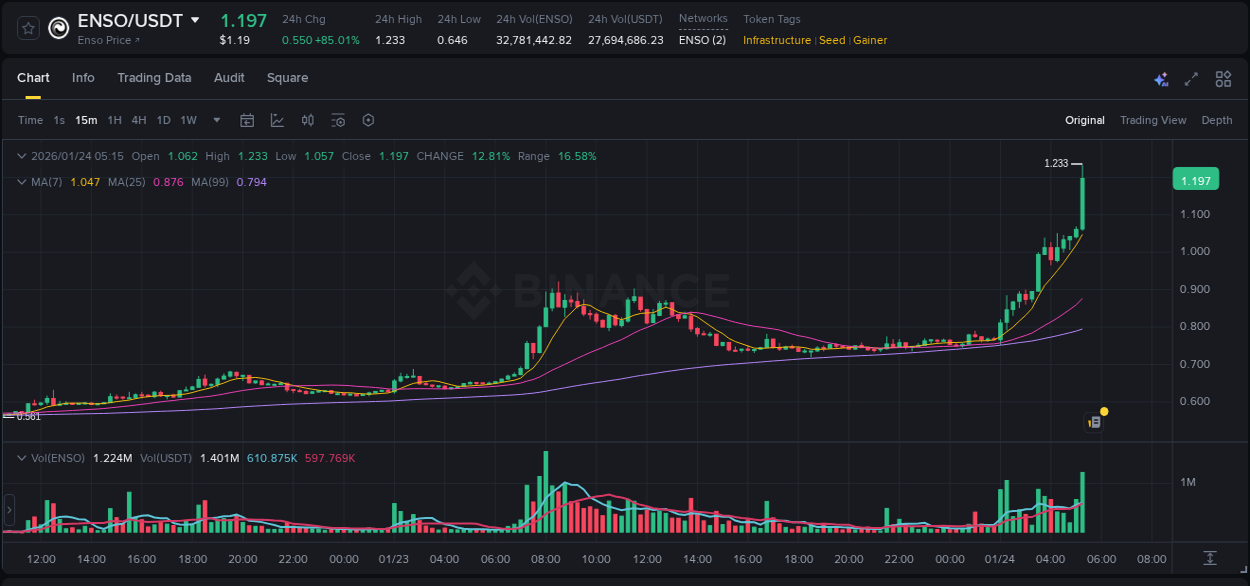Add ENSO/USDT to favorites via the star
Viewport: 1250px width, 586px height.
click(x=27, y=27)
